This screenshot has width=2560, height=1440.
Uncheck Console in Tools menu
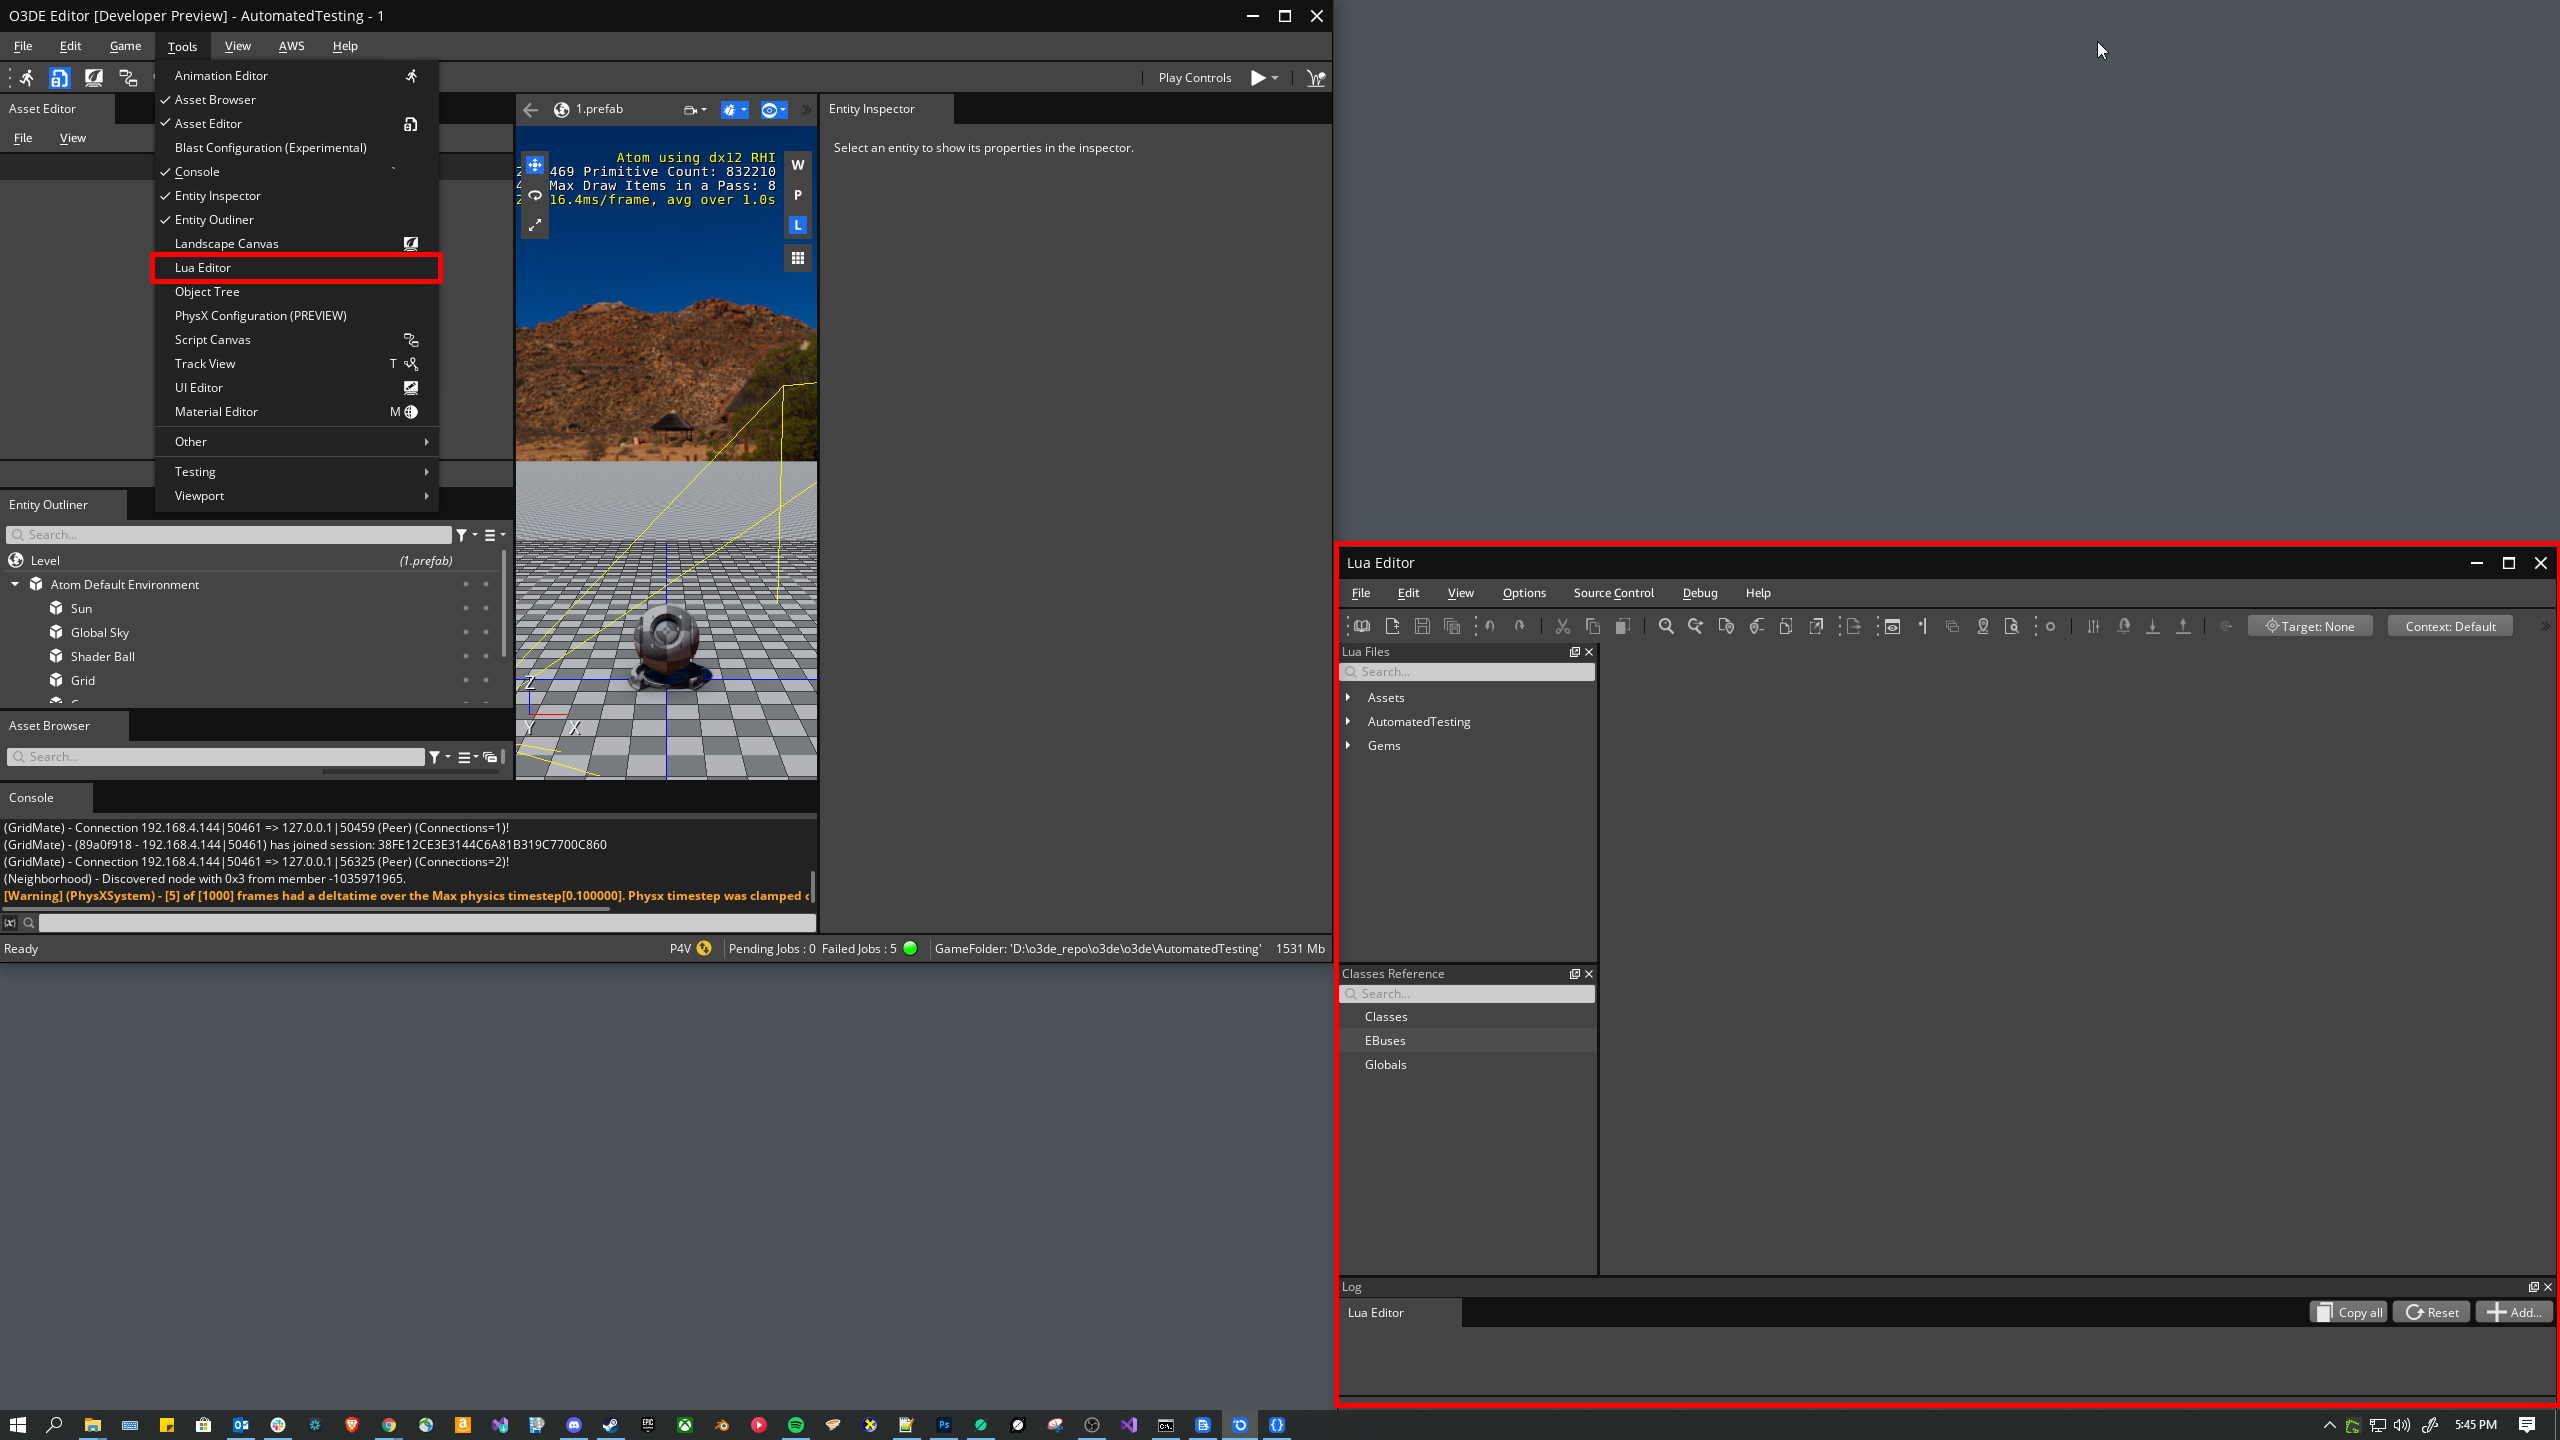pyautogui.click(x=297, y=172)
